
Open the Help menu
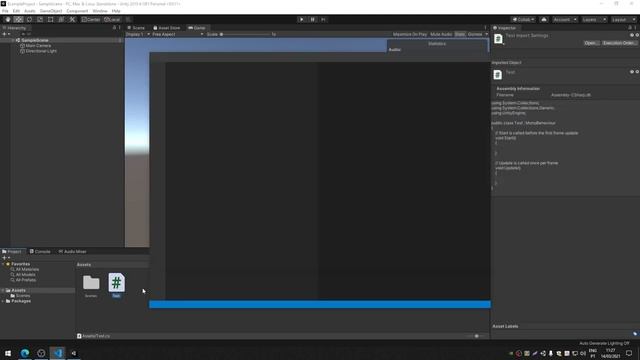(x=116, y=11)
